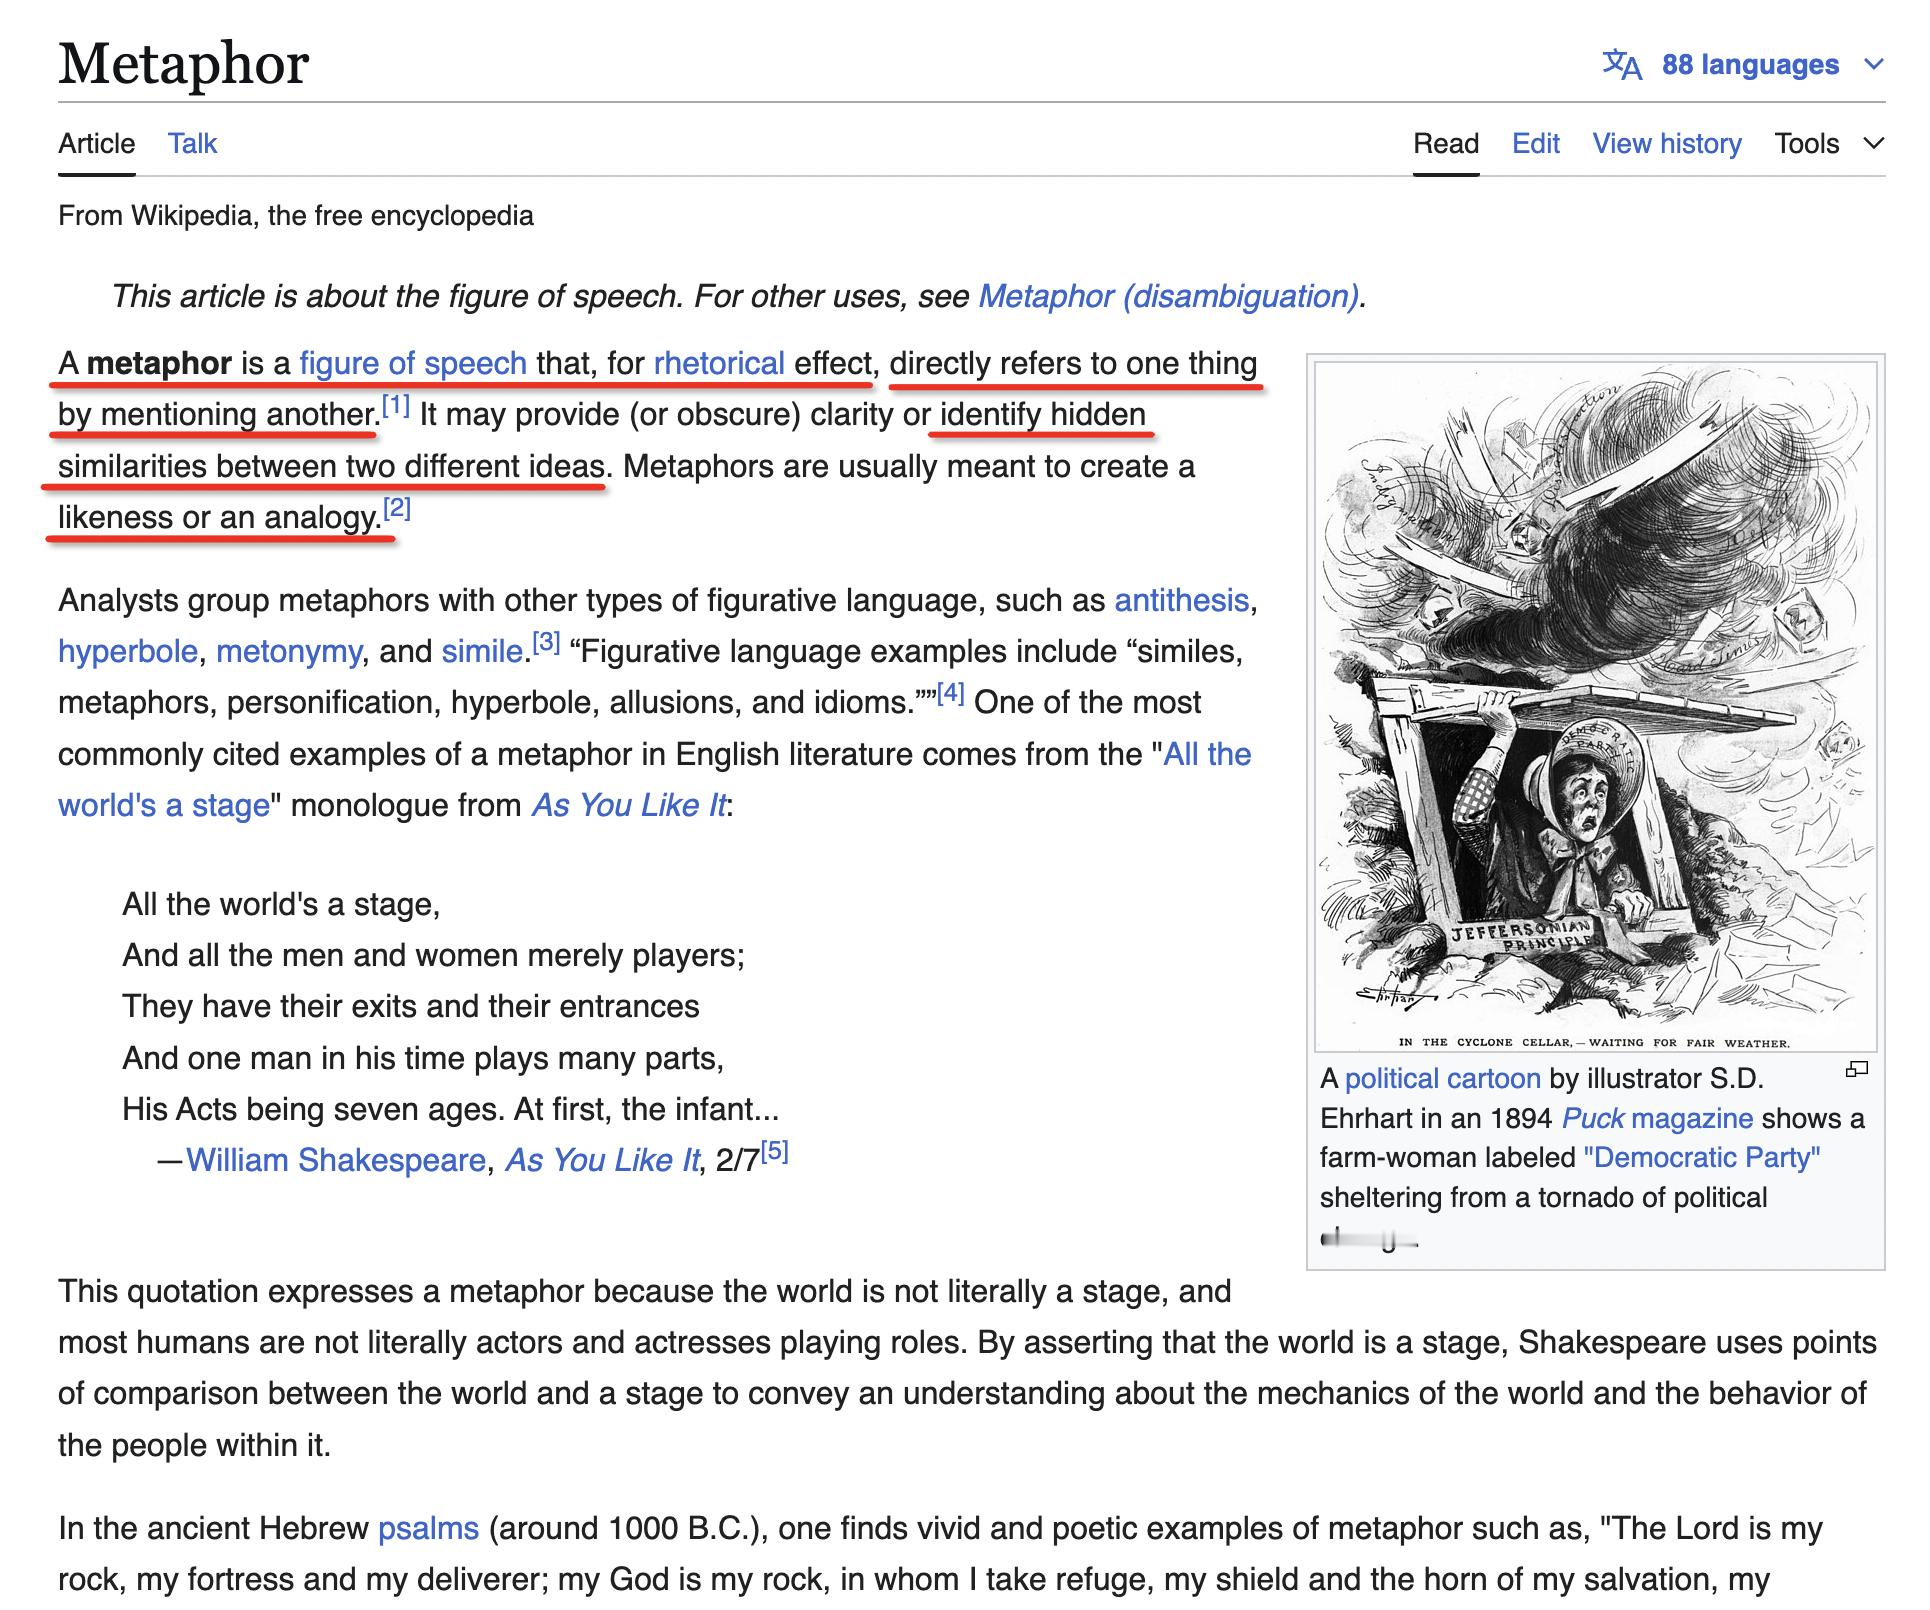Switch to the Talk tab
The image size is (1930, 1610).
point(192,144)
